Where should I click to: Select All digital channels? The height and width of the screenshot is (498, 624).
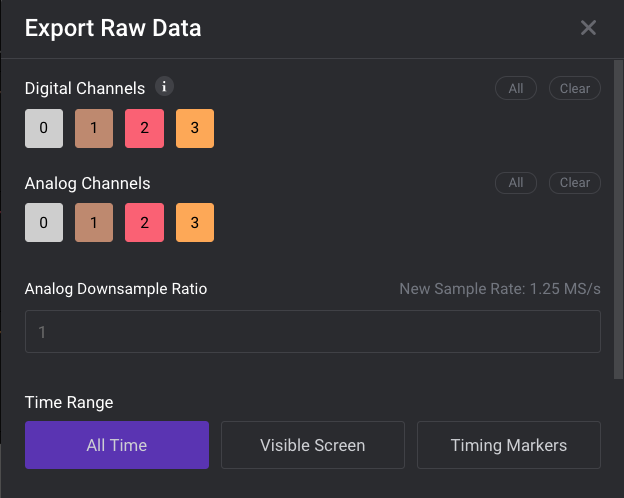pos(516,88)
